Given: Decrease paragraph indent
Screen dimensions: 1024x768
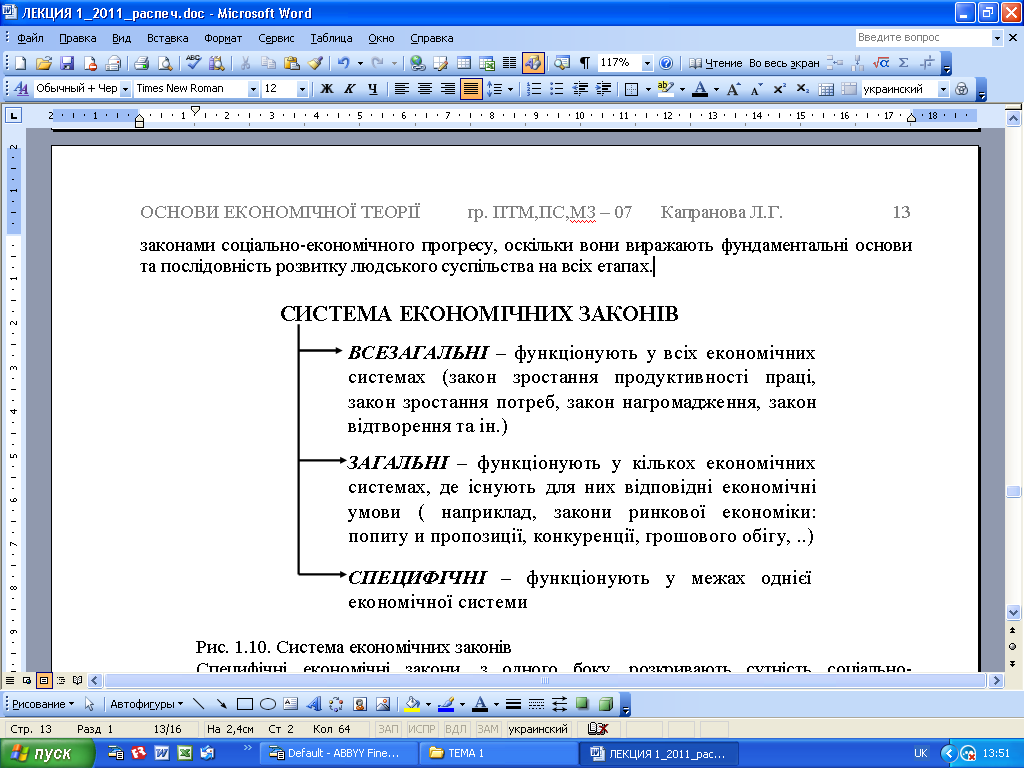Looking at the screenshot, I should (x=580, y=89).
